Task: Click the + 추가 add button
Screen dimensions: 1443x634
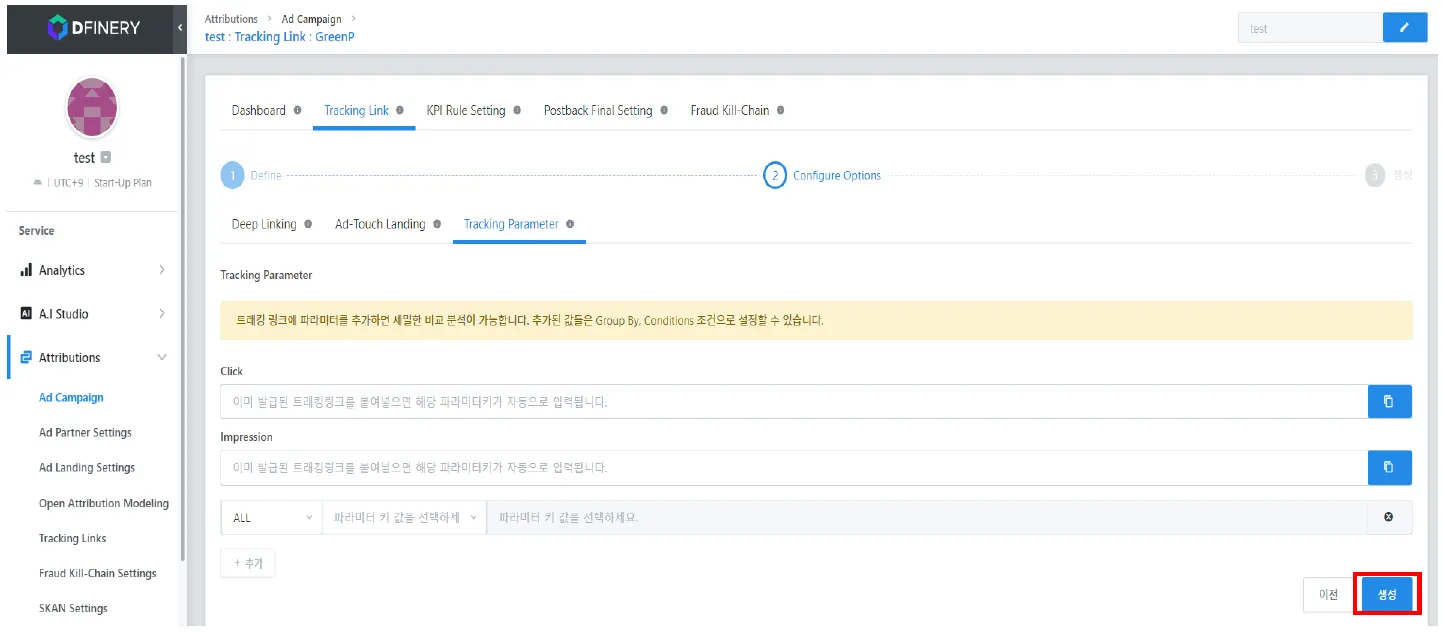Action: [248, 563]
